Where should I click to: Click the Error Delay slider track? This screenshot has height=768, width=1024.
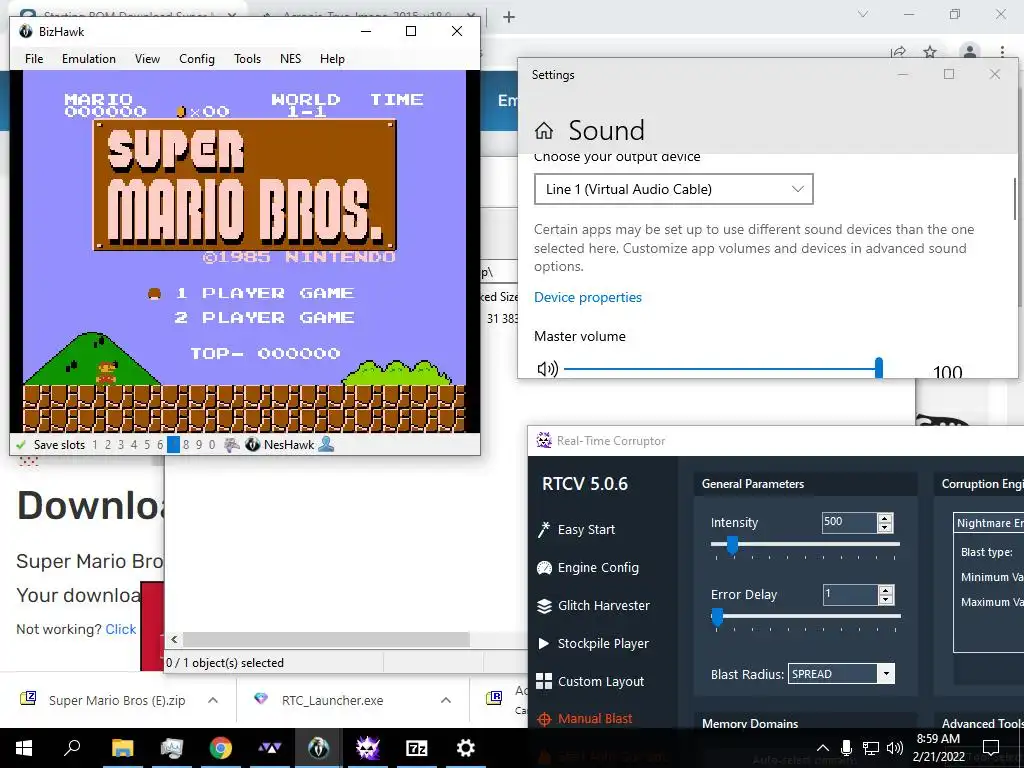click(x=805, y=616)
